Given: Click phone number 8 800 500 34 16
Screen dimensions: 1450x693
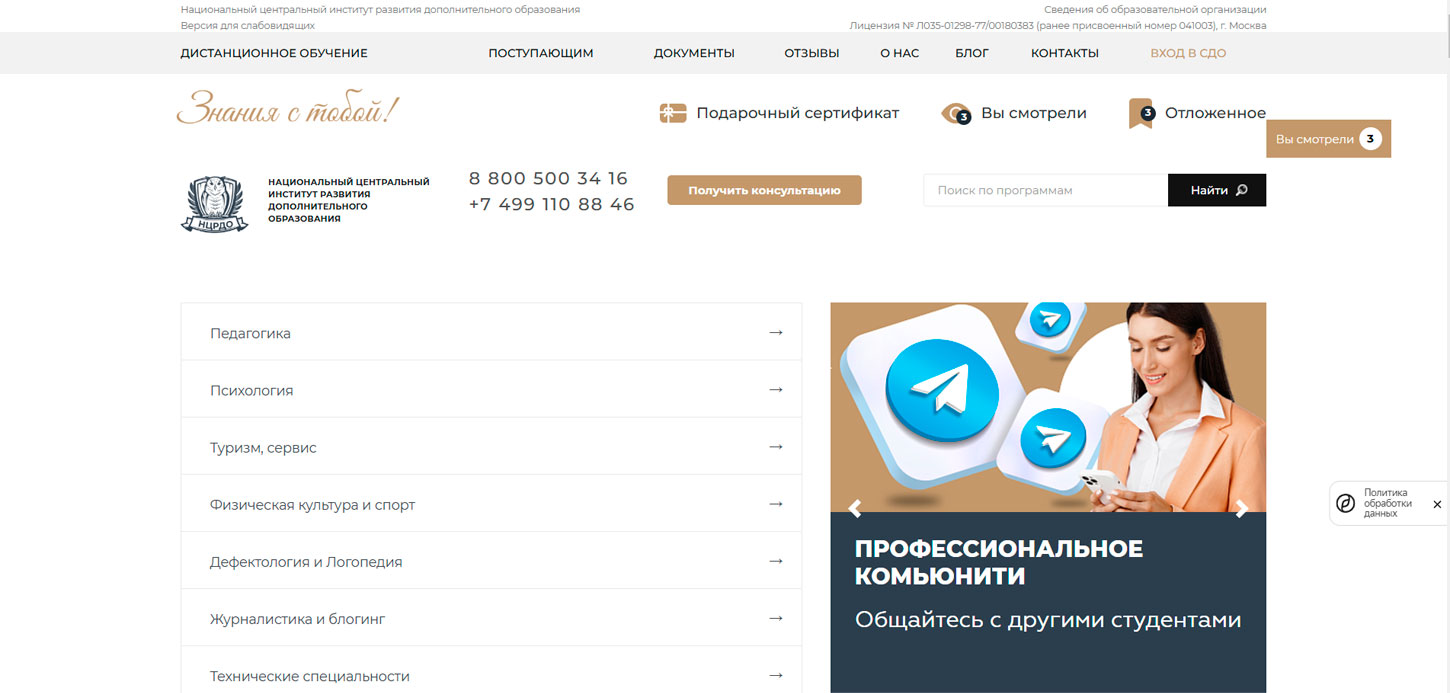Looking at the screenshot, I should click(548, 178).
